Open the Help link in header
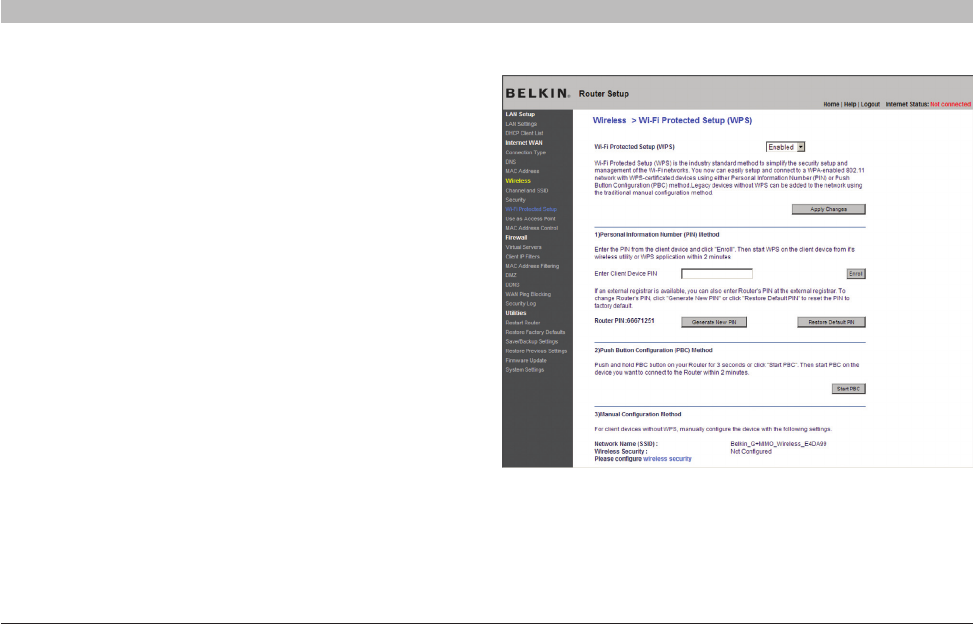Screen dimensions: 973x624 pos(850,104)
